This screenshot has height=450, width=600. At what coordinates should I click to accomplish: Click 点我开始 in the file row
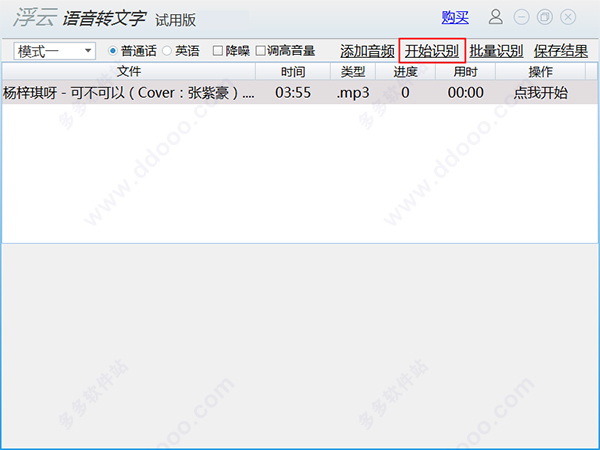pos(541,93)
